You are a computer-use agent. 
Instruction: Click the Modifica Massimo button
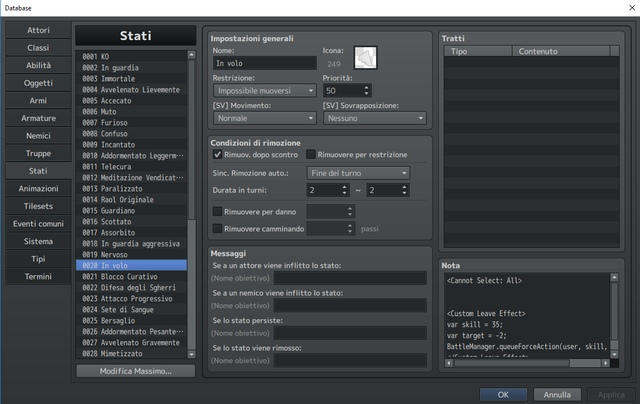[136, 371]
